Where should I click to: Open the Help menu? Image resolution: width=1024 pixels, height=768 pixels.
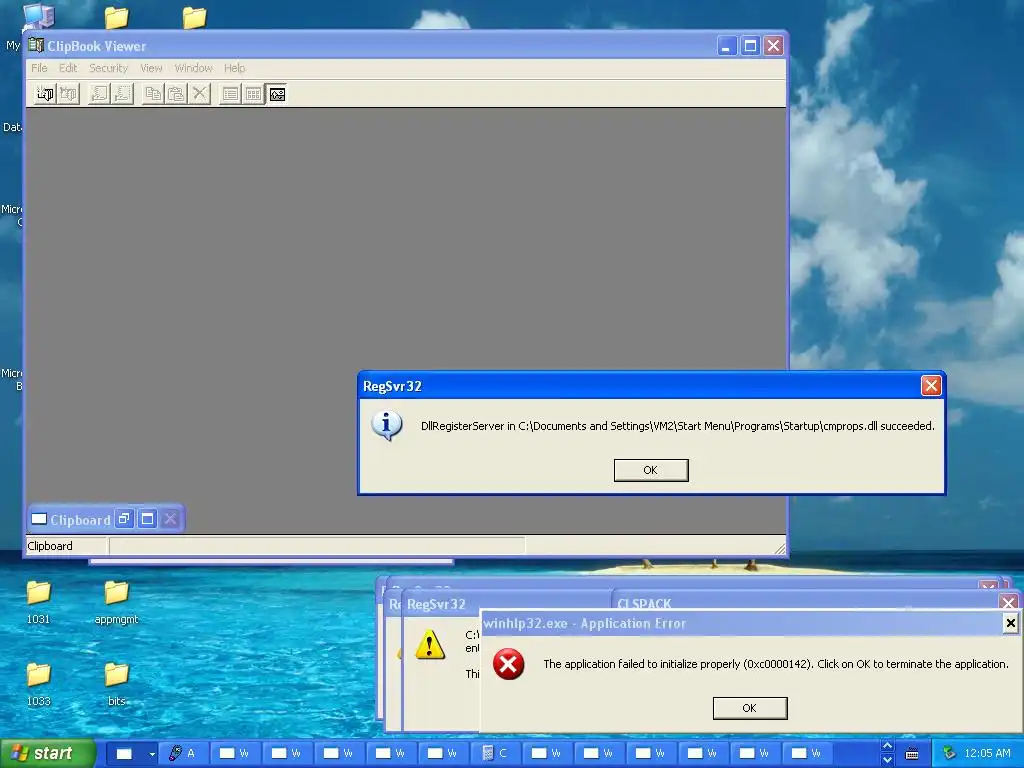tap(234, 68)
